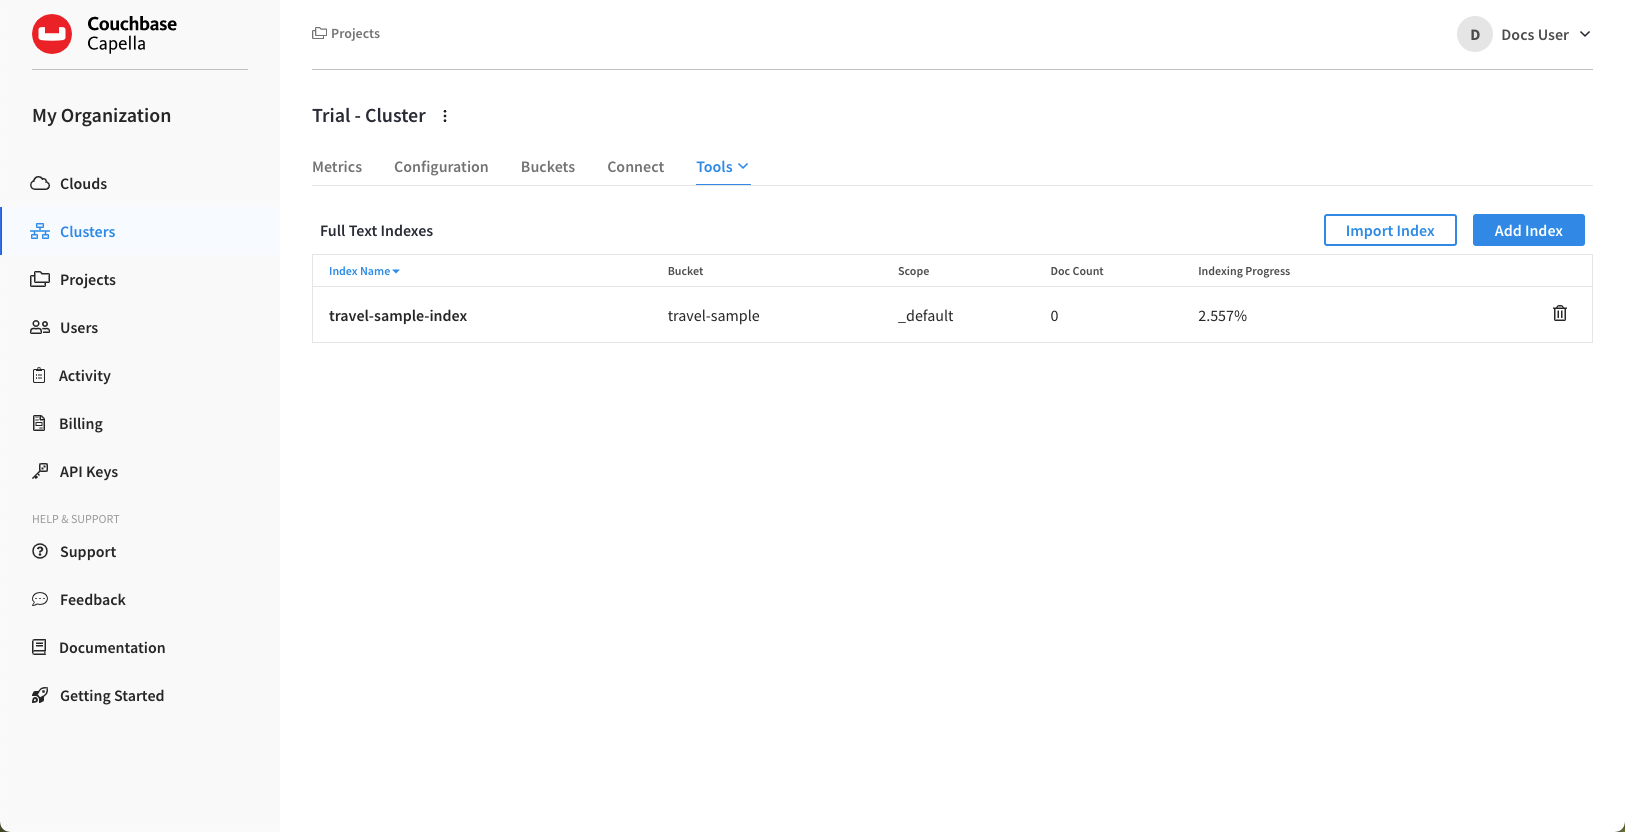Screen dimensions: 1625x832
Task: Open Users sidebar label
Action: [79, 327]
